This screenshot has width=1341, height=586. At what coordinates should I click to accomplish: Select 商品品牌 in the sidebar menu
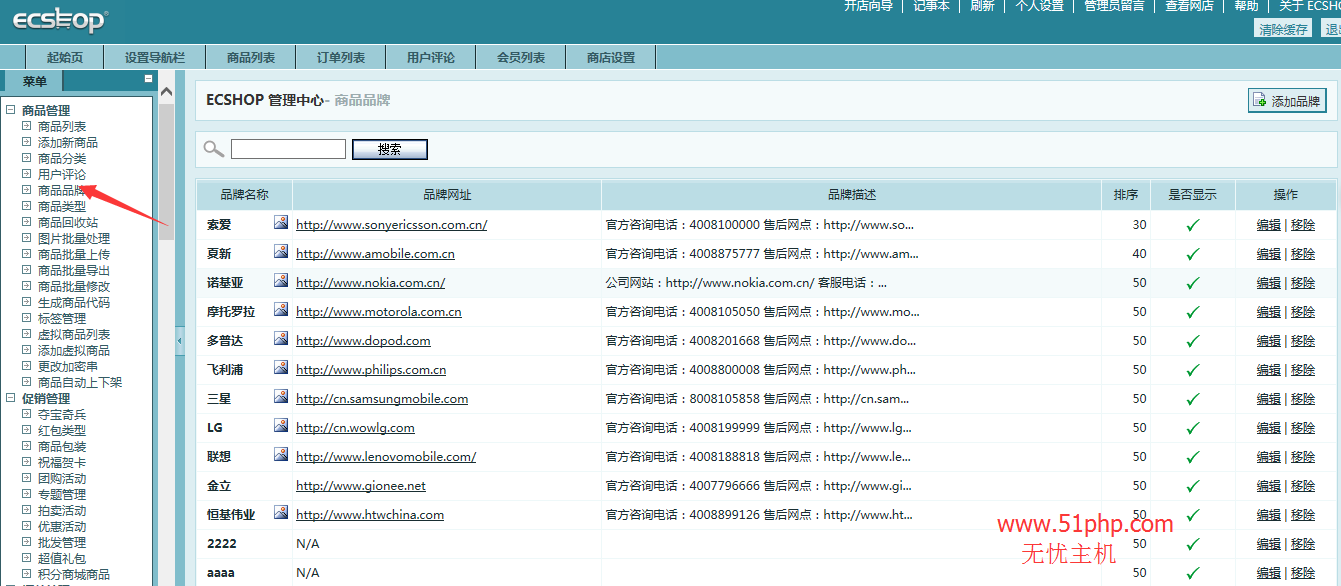(x=62, y=190)
